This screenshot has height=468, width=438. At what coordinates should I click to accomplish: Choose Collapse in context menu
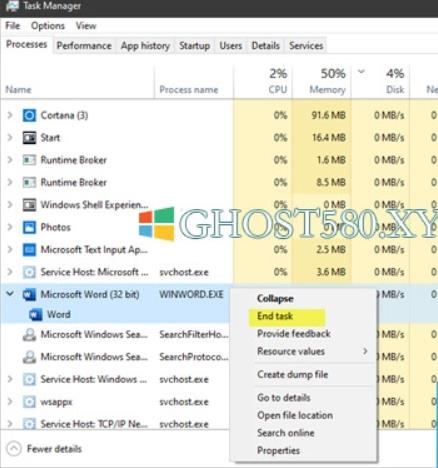point(275,298)
